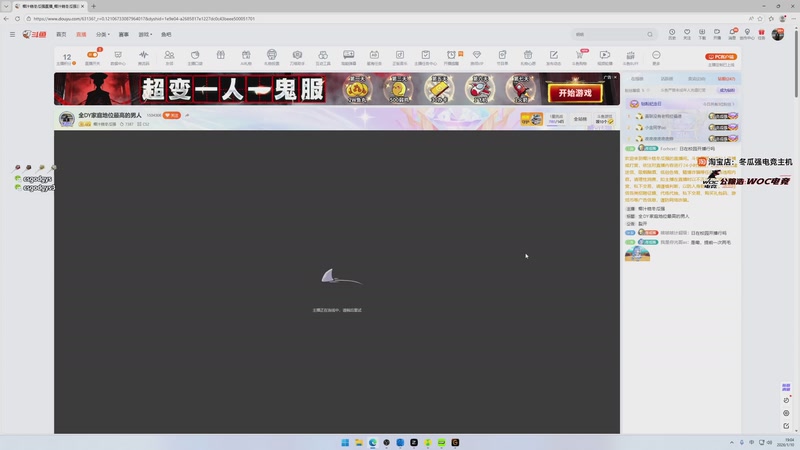Screen dimensions: 800x450
Task: Click the red gift Tasks icon in header
Action: pos(761,32)
